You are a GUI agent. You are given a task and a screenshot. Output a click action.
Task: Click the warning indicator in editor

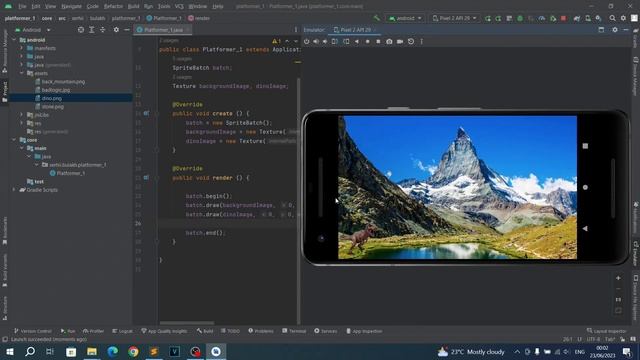click(x=276, y=41)
